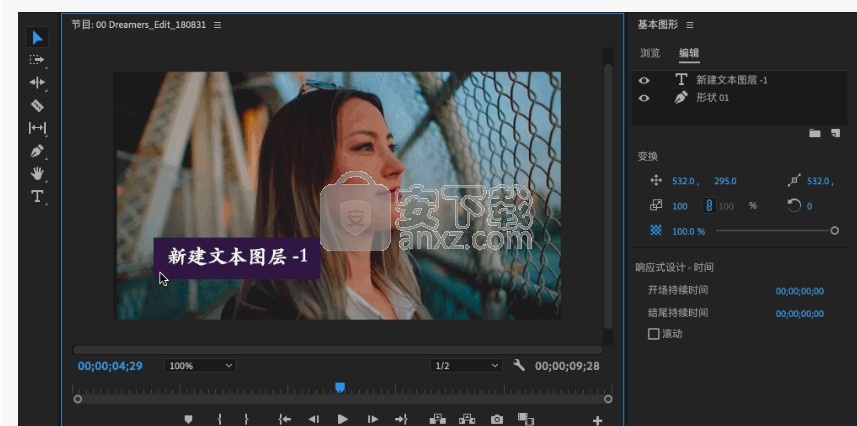The height and width of the screenshot is (426, 857).
Task: Open the 基本图形 panel menu
Action: [690, 24]
